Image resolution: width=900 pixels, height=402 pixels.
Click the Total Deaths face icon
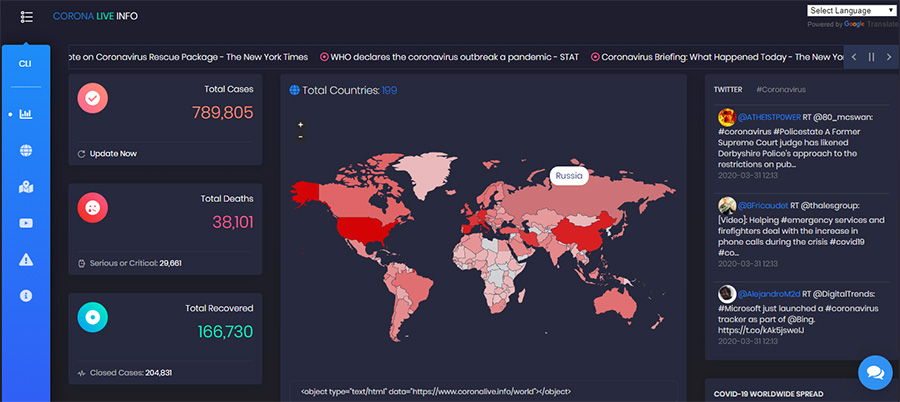click(x=92, y=208)
